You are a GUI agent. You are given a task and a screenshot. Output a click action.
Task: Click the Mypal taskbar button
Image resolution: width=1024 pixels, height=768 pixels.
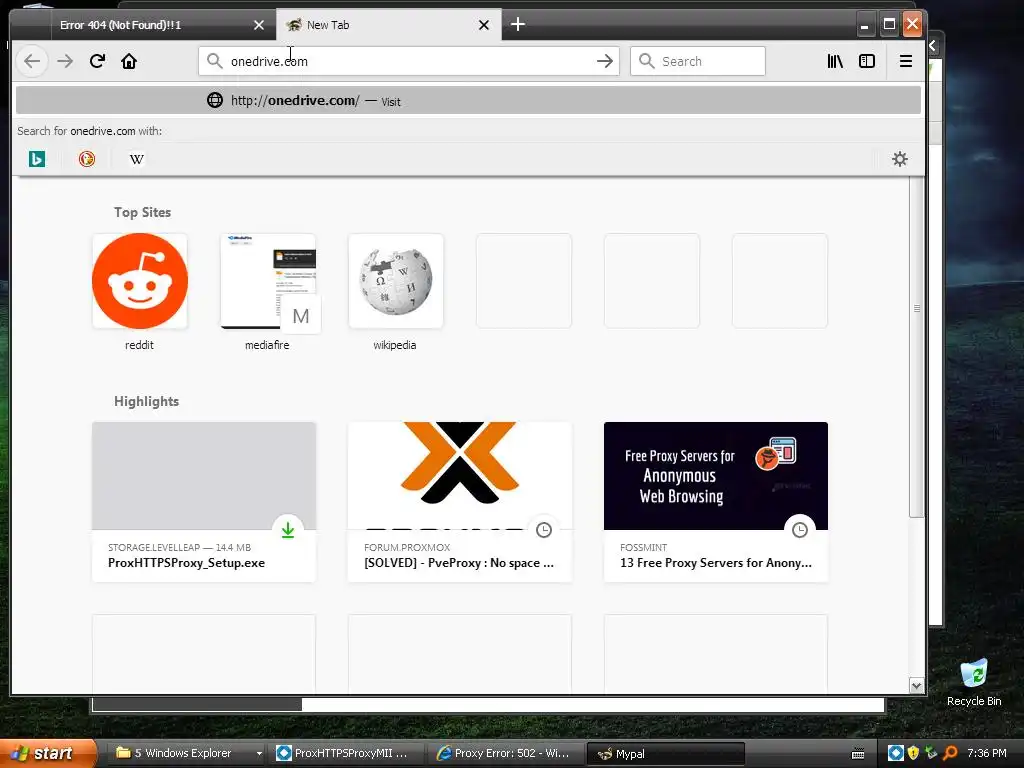coord(666,753)
